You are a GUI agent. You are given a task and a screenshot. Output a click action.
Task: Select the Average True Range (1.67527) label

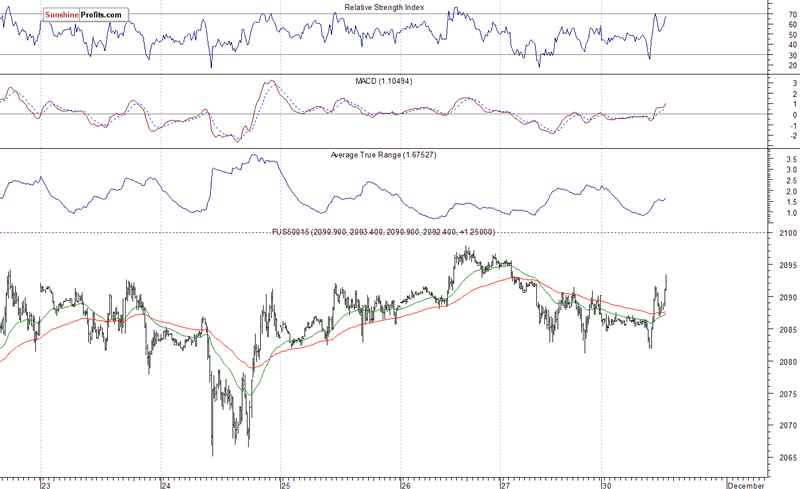tap(384, 155)
